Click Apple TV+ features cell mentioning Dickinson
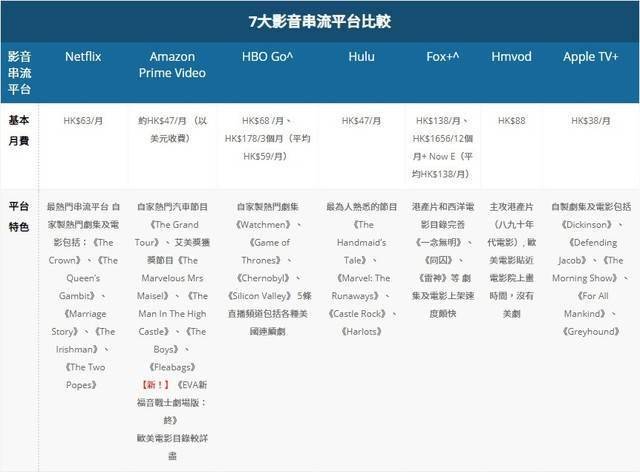Screen dimensions: 640x472 pyautogui.click(x=591, y=269)
